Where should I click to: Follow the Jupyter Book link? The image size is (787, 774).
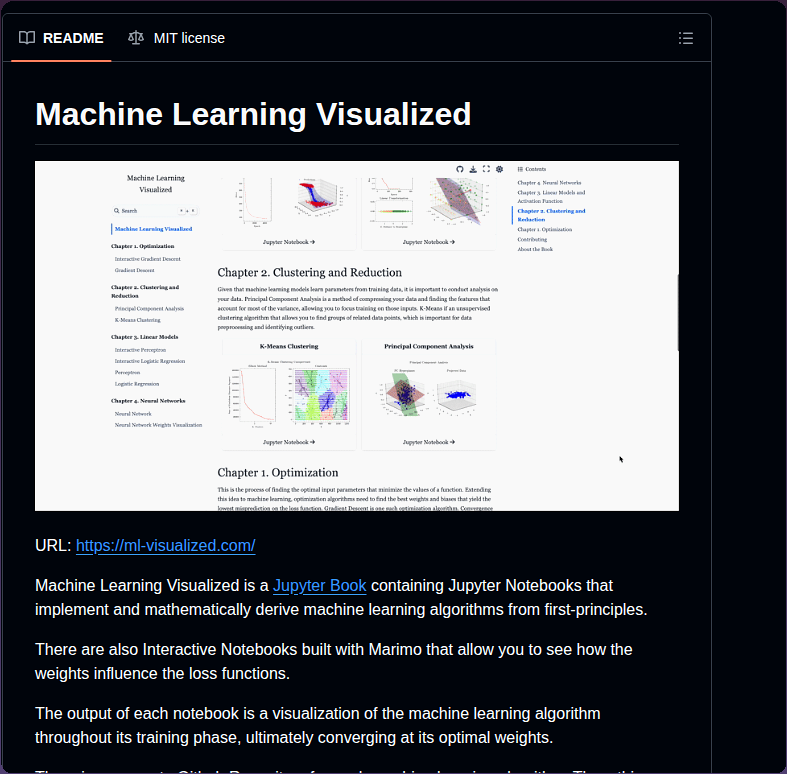pyautogui.click(x=320, y=586)
